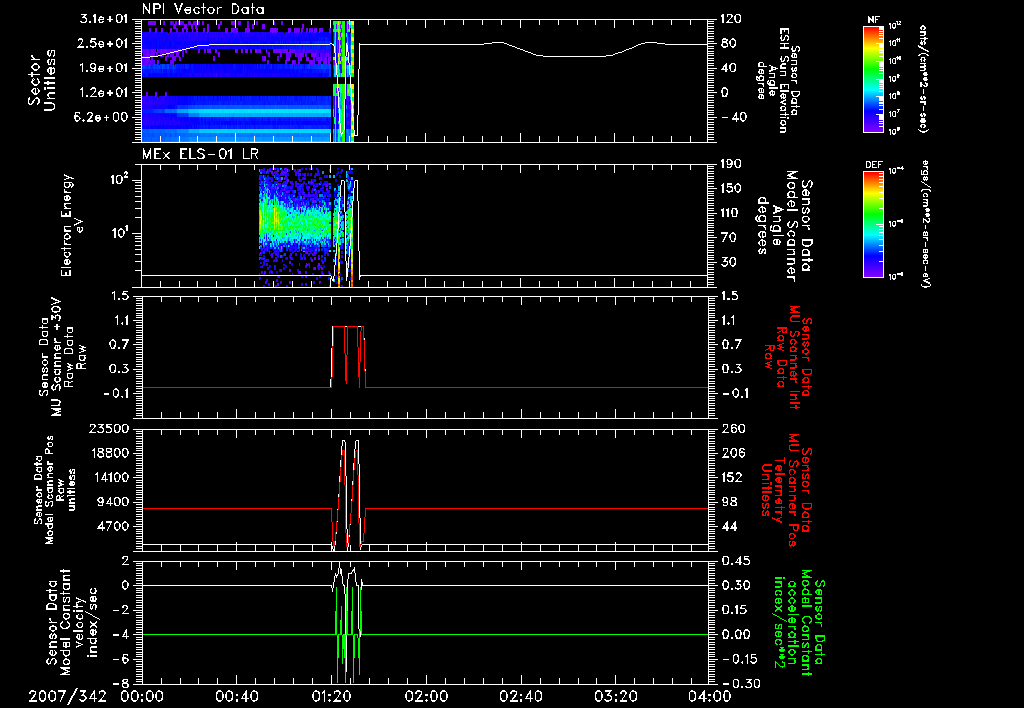Image resolution: width=1024 pixels, height=708 pixels.
Task: Click the NF color scale bar
Action: click(874, 78)
